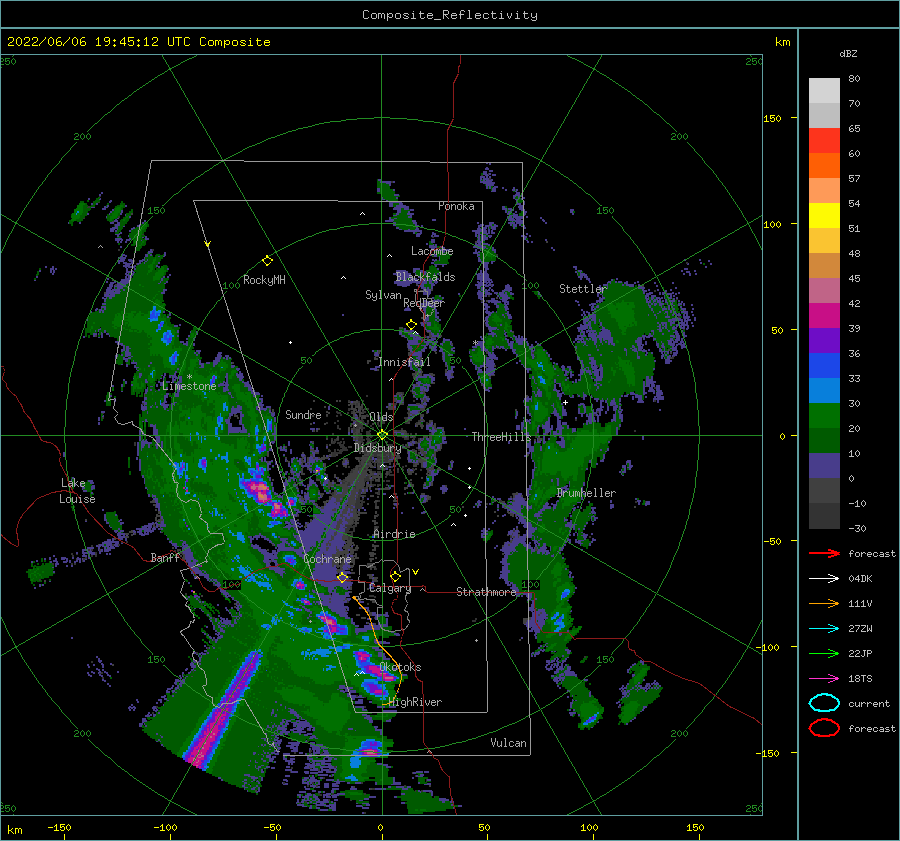Select the red forecast arrow in legend
This screenshot has height=841, width=900.
coord(824,553)
